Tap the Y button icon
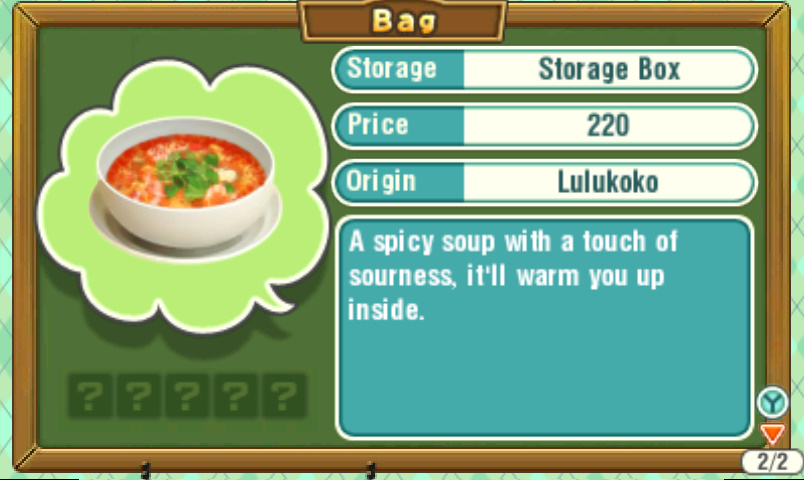The image size is (804, 480). [772, 402]
